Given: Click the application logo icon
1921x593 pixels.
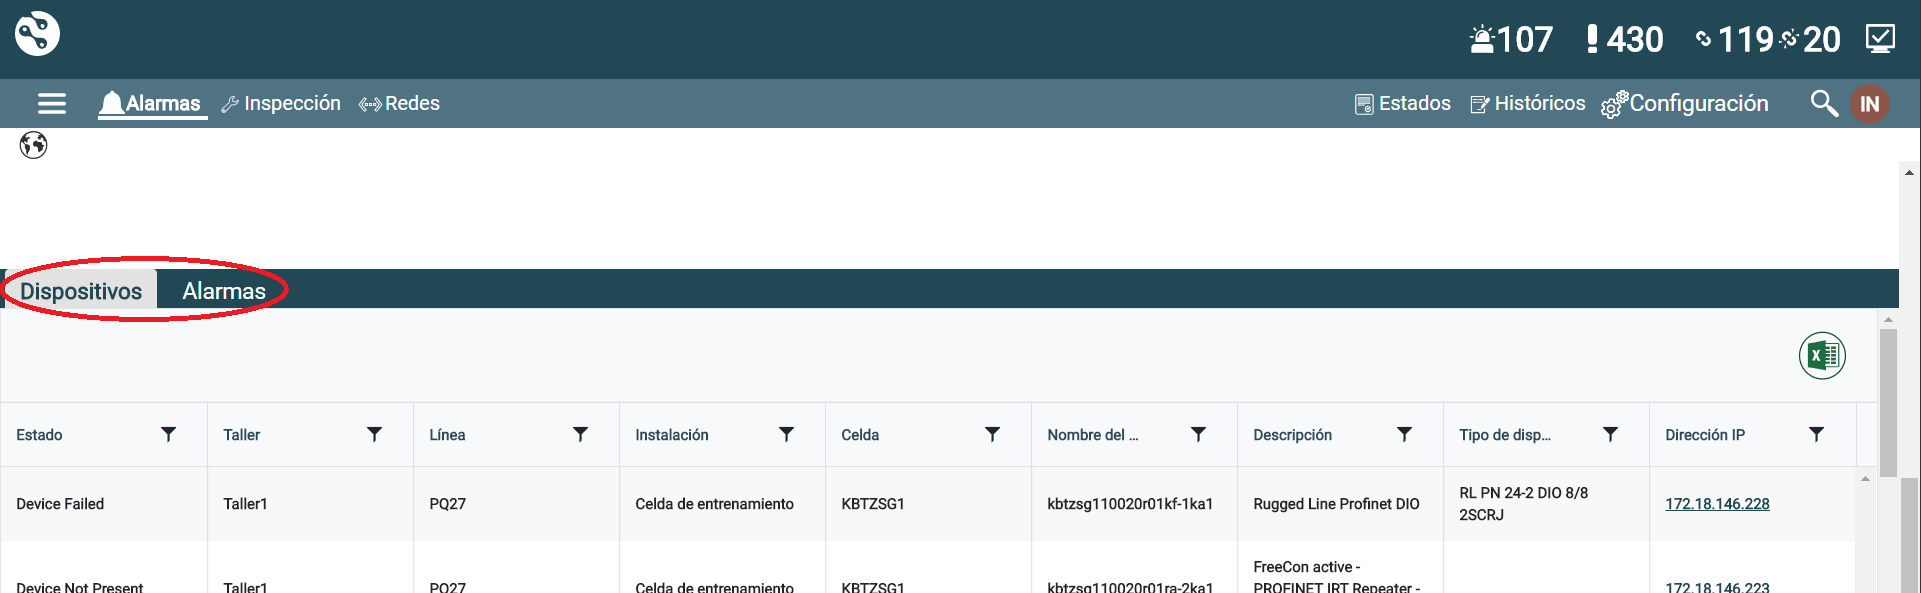Looking at the screenshot, I should (37, 33).
